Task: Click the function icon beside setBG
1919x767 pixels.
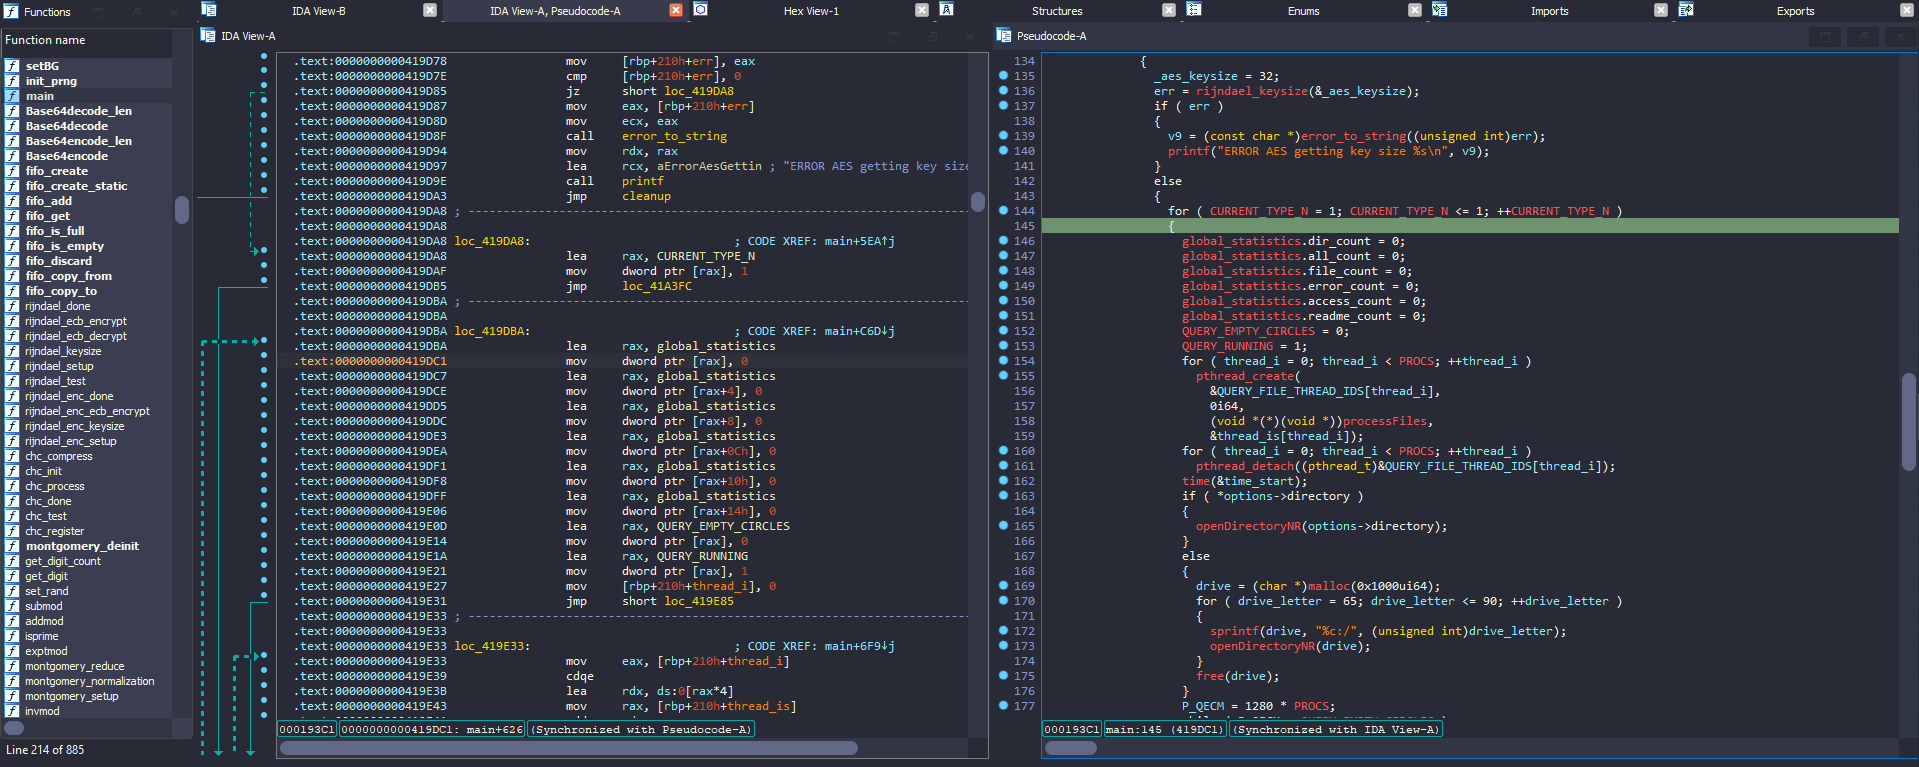Action: coord(12,66)
